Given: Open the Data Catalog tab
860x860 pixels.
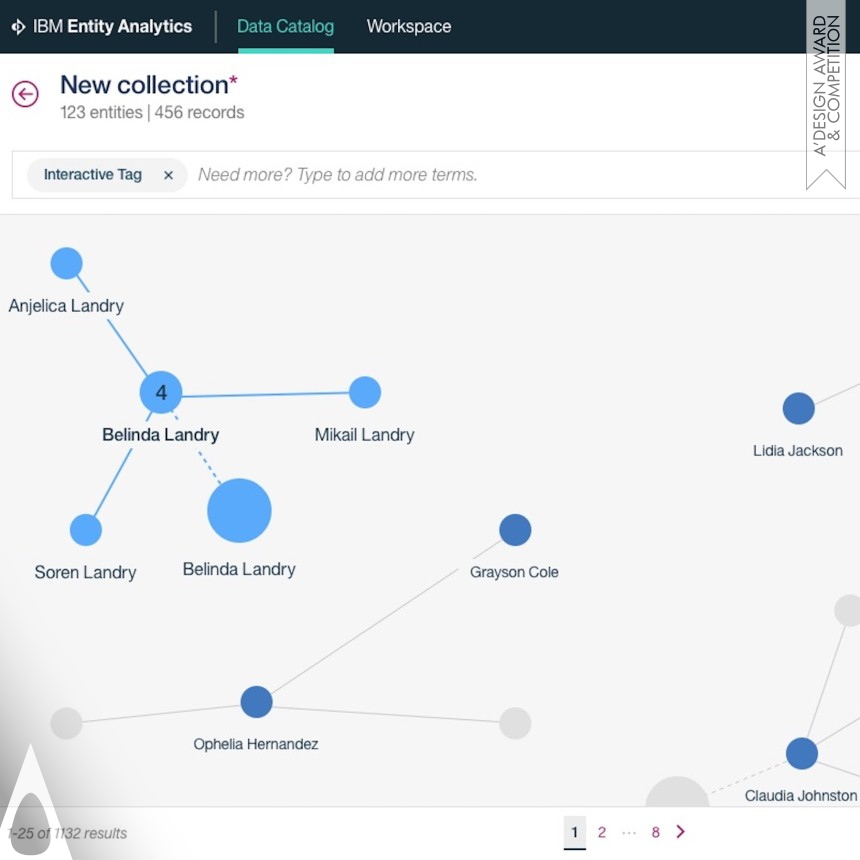Looking at the screenshot, I should [285, 27].
